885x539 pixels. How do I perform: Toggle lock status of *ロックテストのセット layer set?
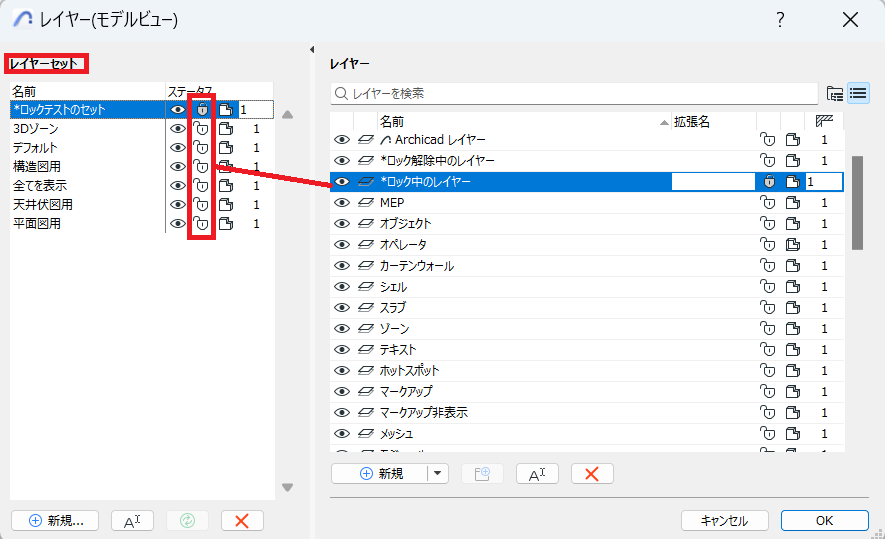tap(202, 109)
